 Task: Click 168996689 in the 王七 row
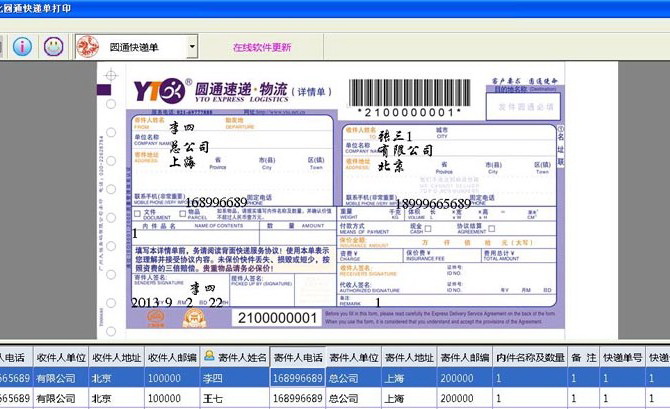coord(298,398)
